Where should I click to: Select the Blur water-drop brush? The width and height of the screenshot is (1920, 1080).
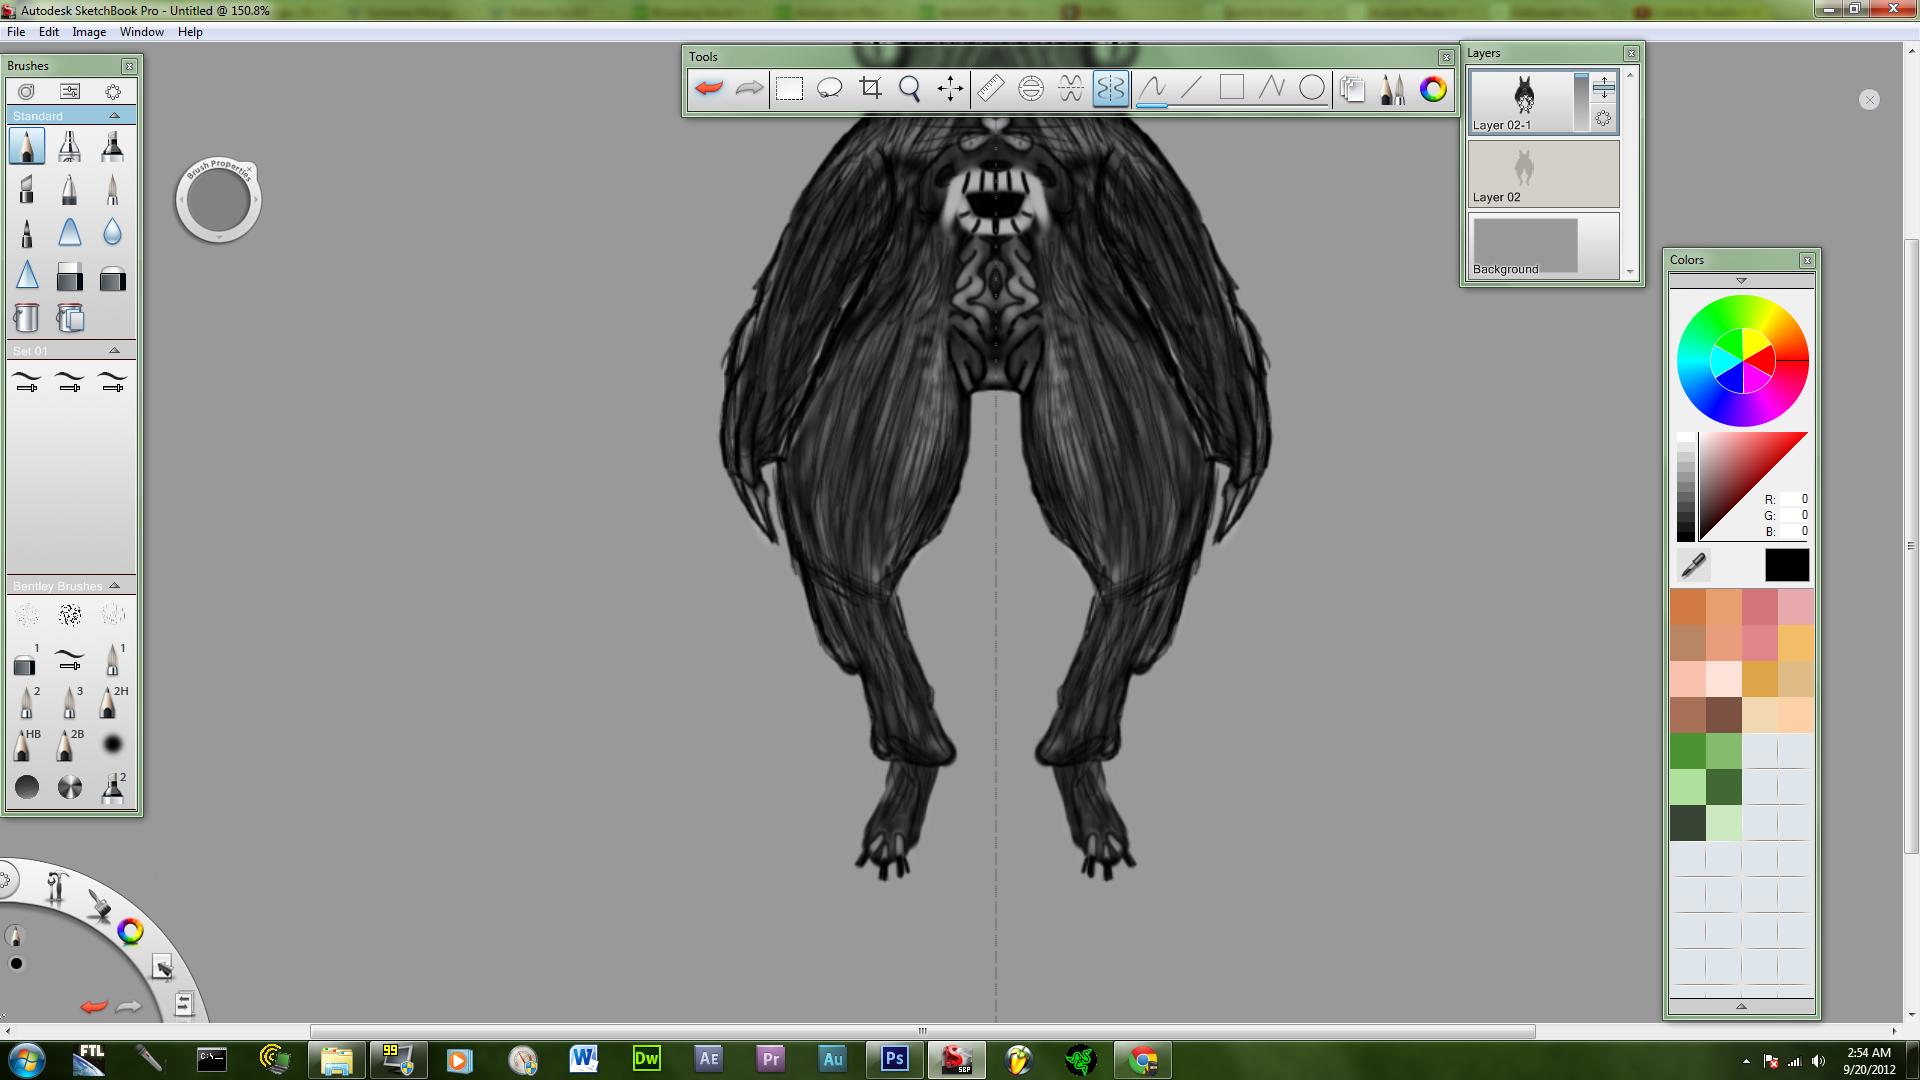click(113, 232)
